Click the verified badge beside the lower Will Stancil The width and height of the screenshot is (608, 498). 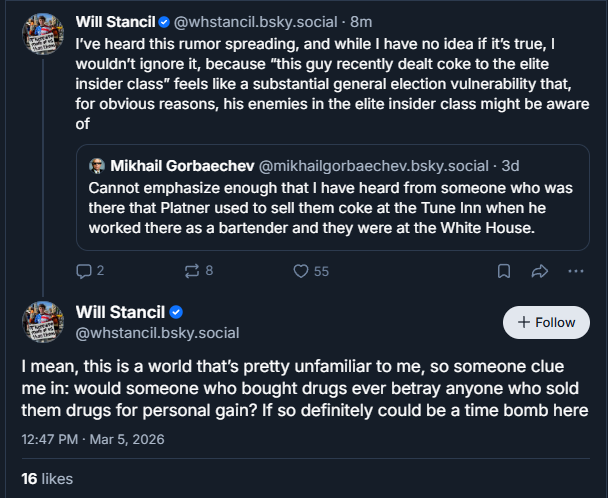pos(176,312)
